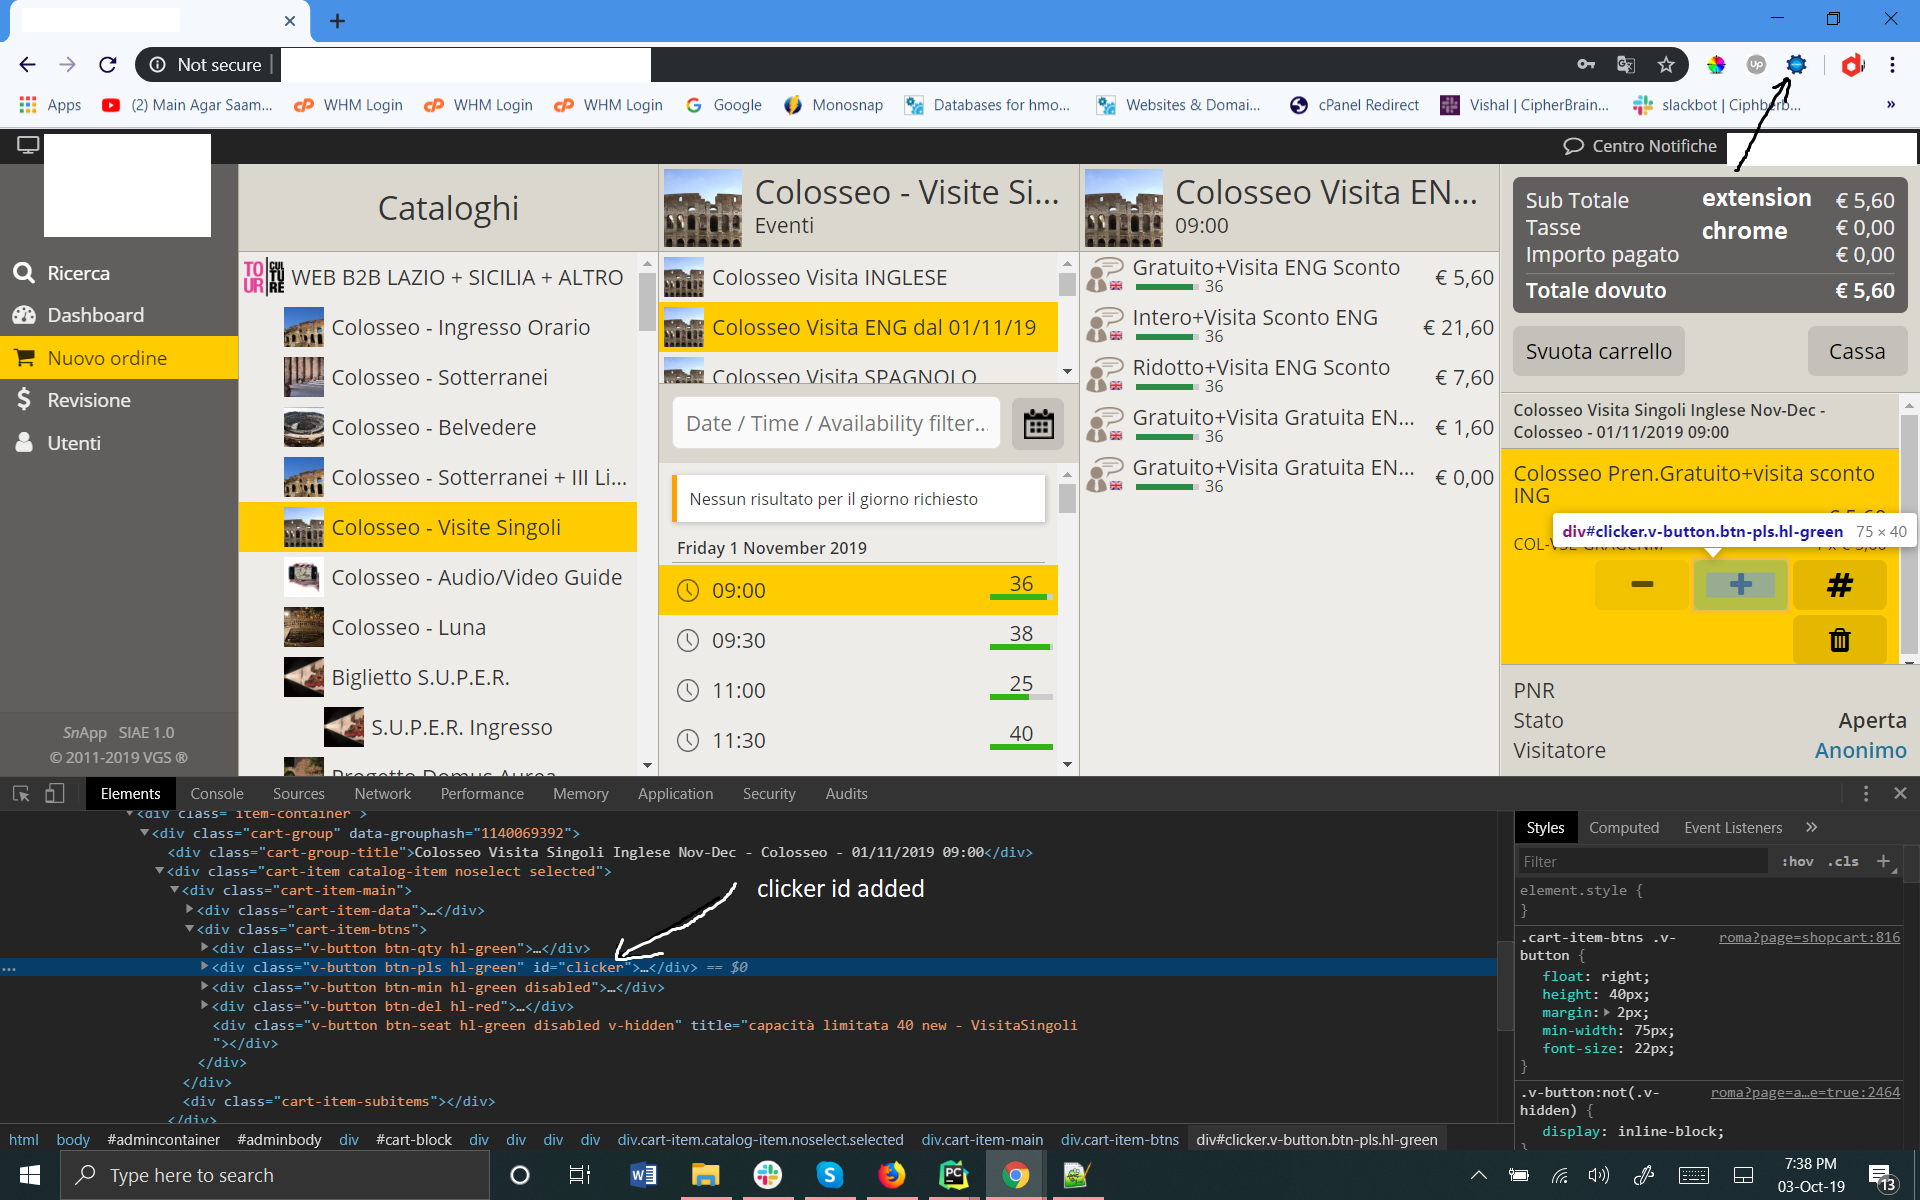Show more Styles panel tabs chevron

pos(1811,827)
